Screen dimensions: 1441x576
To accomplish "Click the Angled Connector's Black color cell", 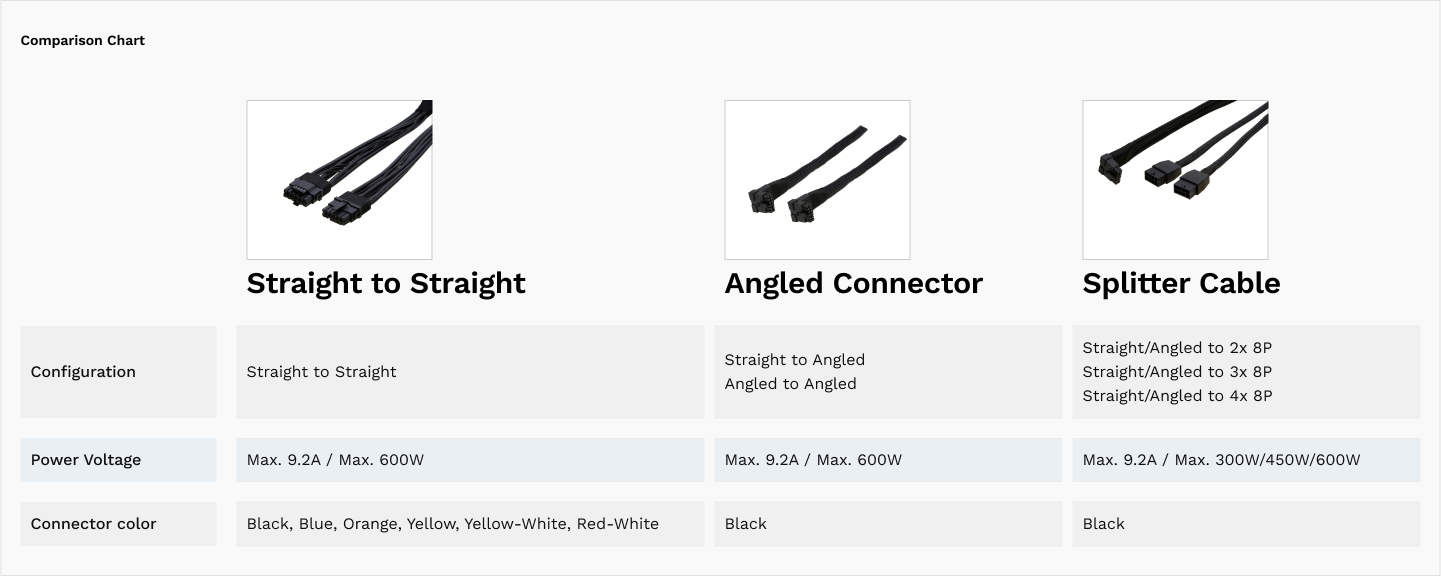I will 746,524.
